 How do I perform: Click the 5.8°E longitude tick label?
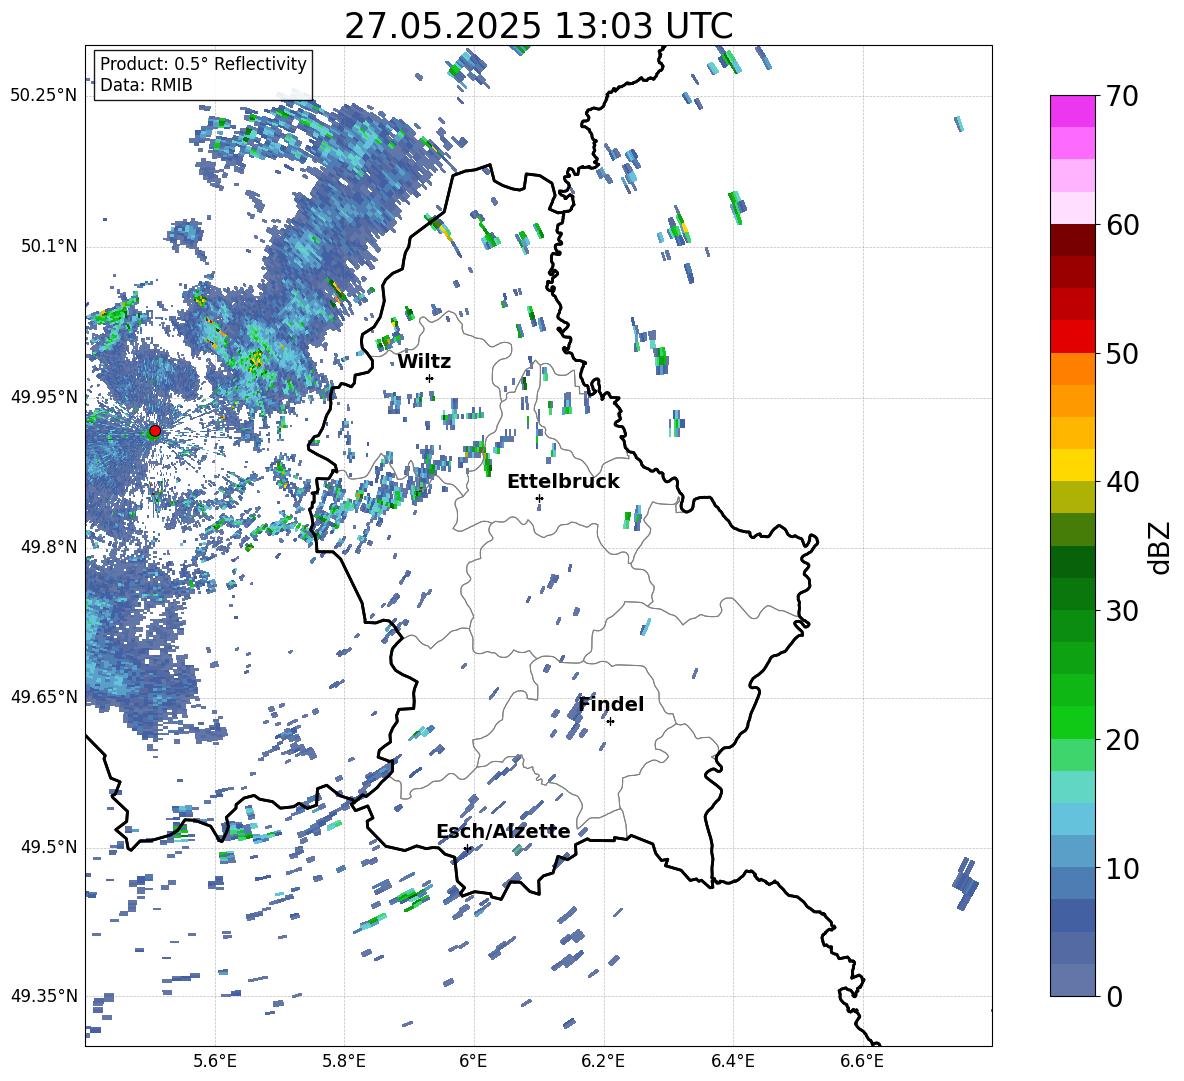pyautogui.click(x=344, y=1061)
